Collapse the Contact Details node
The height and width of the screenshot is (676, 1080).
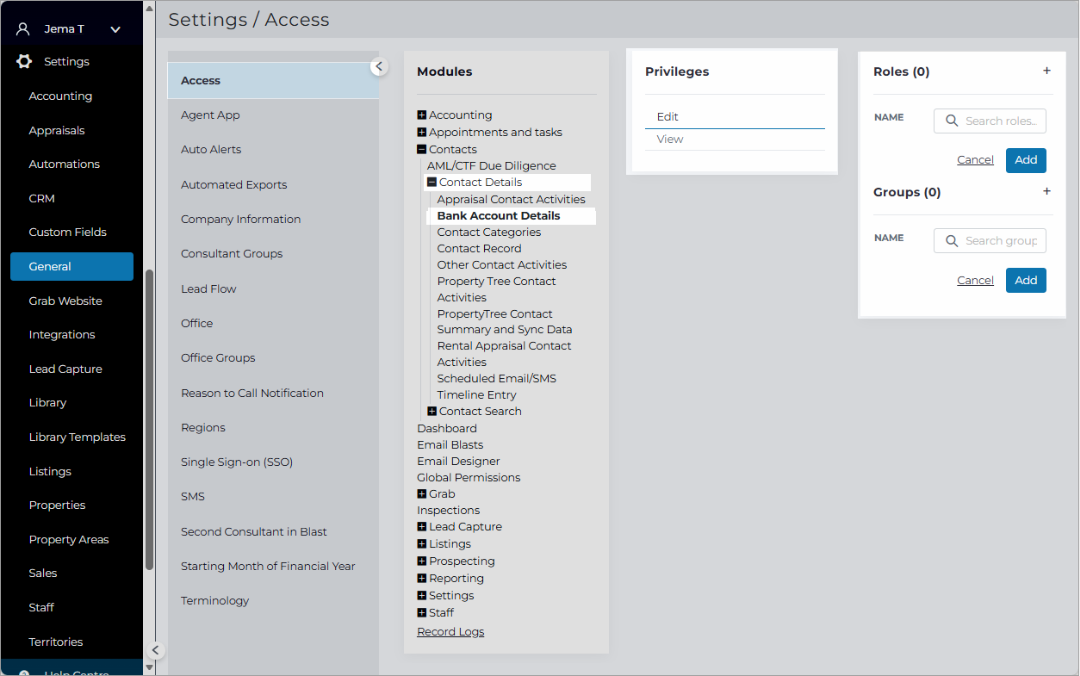coord(432,183)
